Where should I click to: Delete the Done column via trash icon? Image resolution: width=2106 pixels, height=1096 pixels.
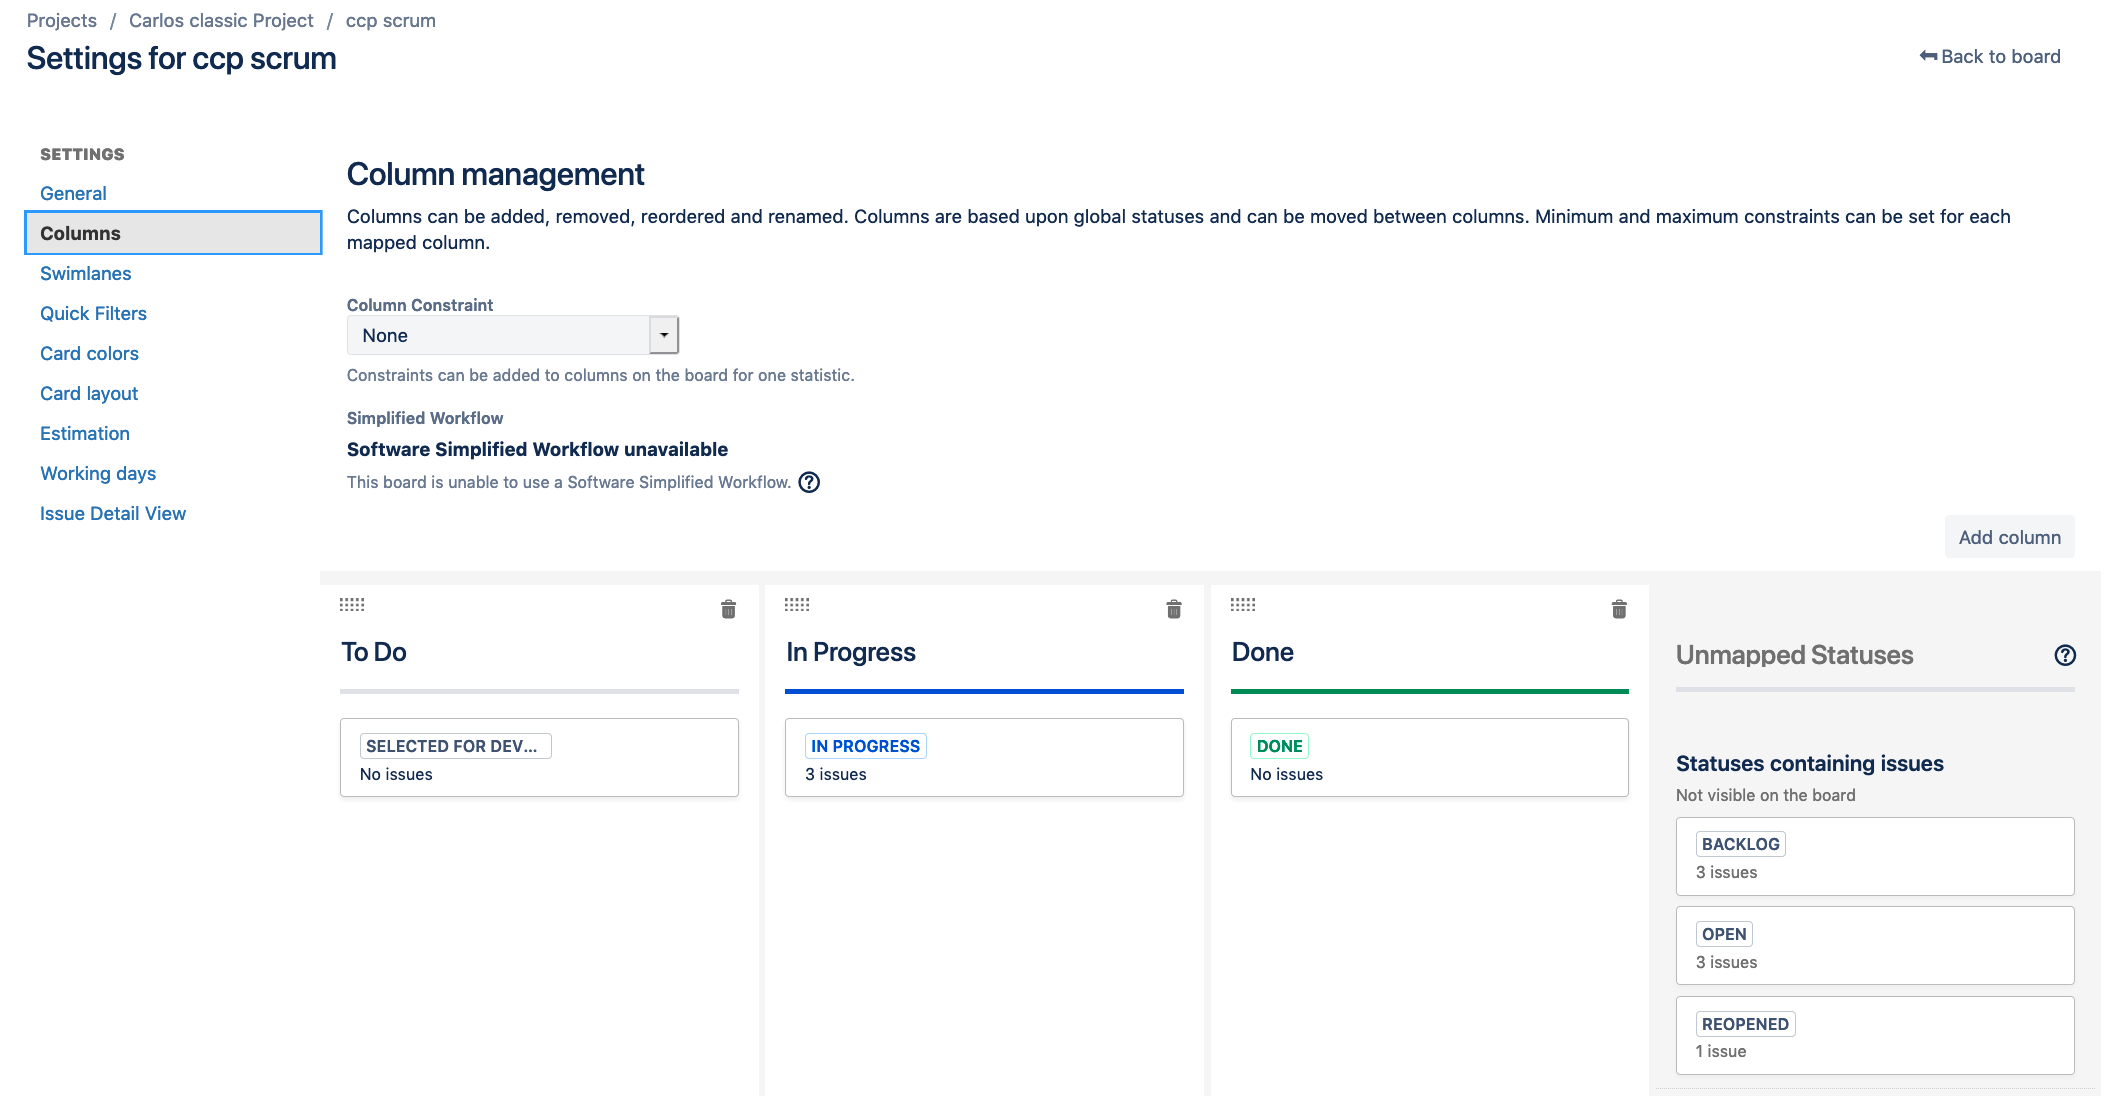point(1619,609)
